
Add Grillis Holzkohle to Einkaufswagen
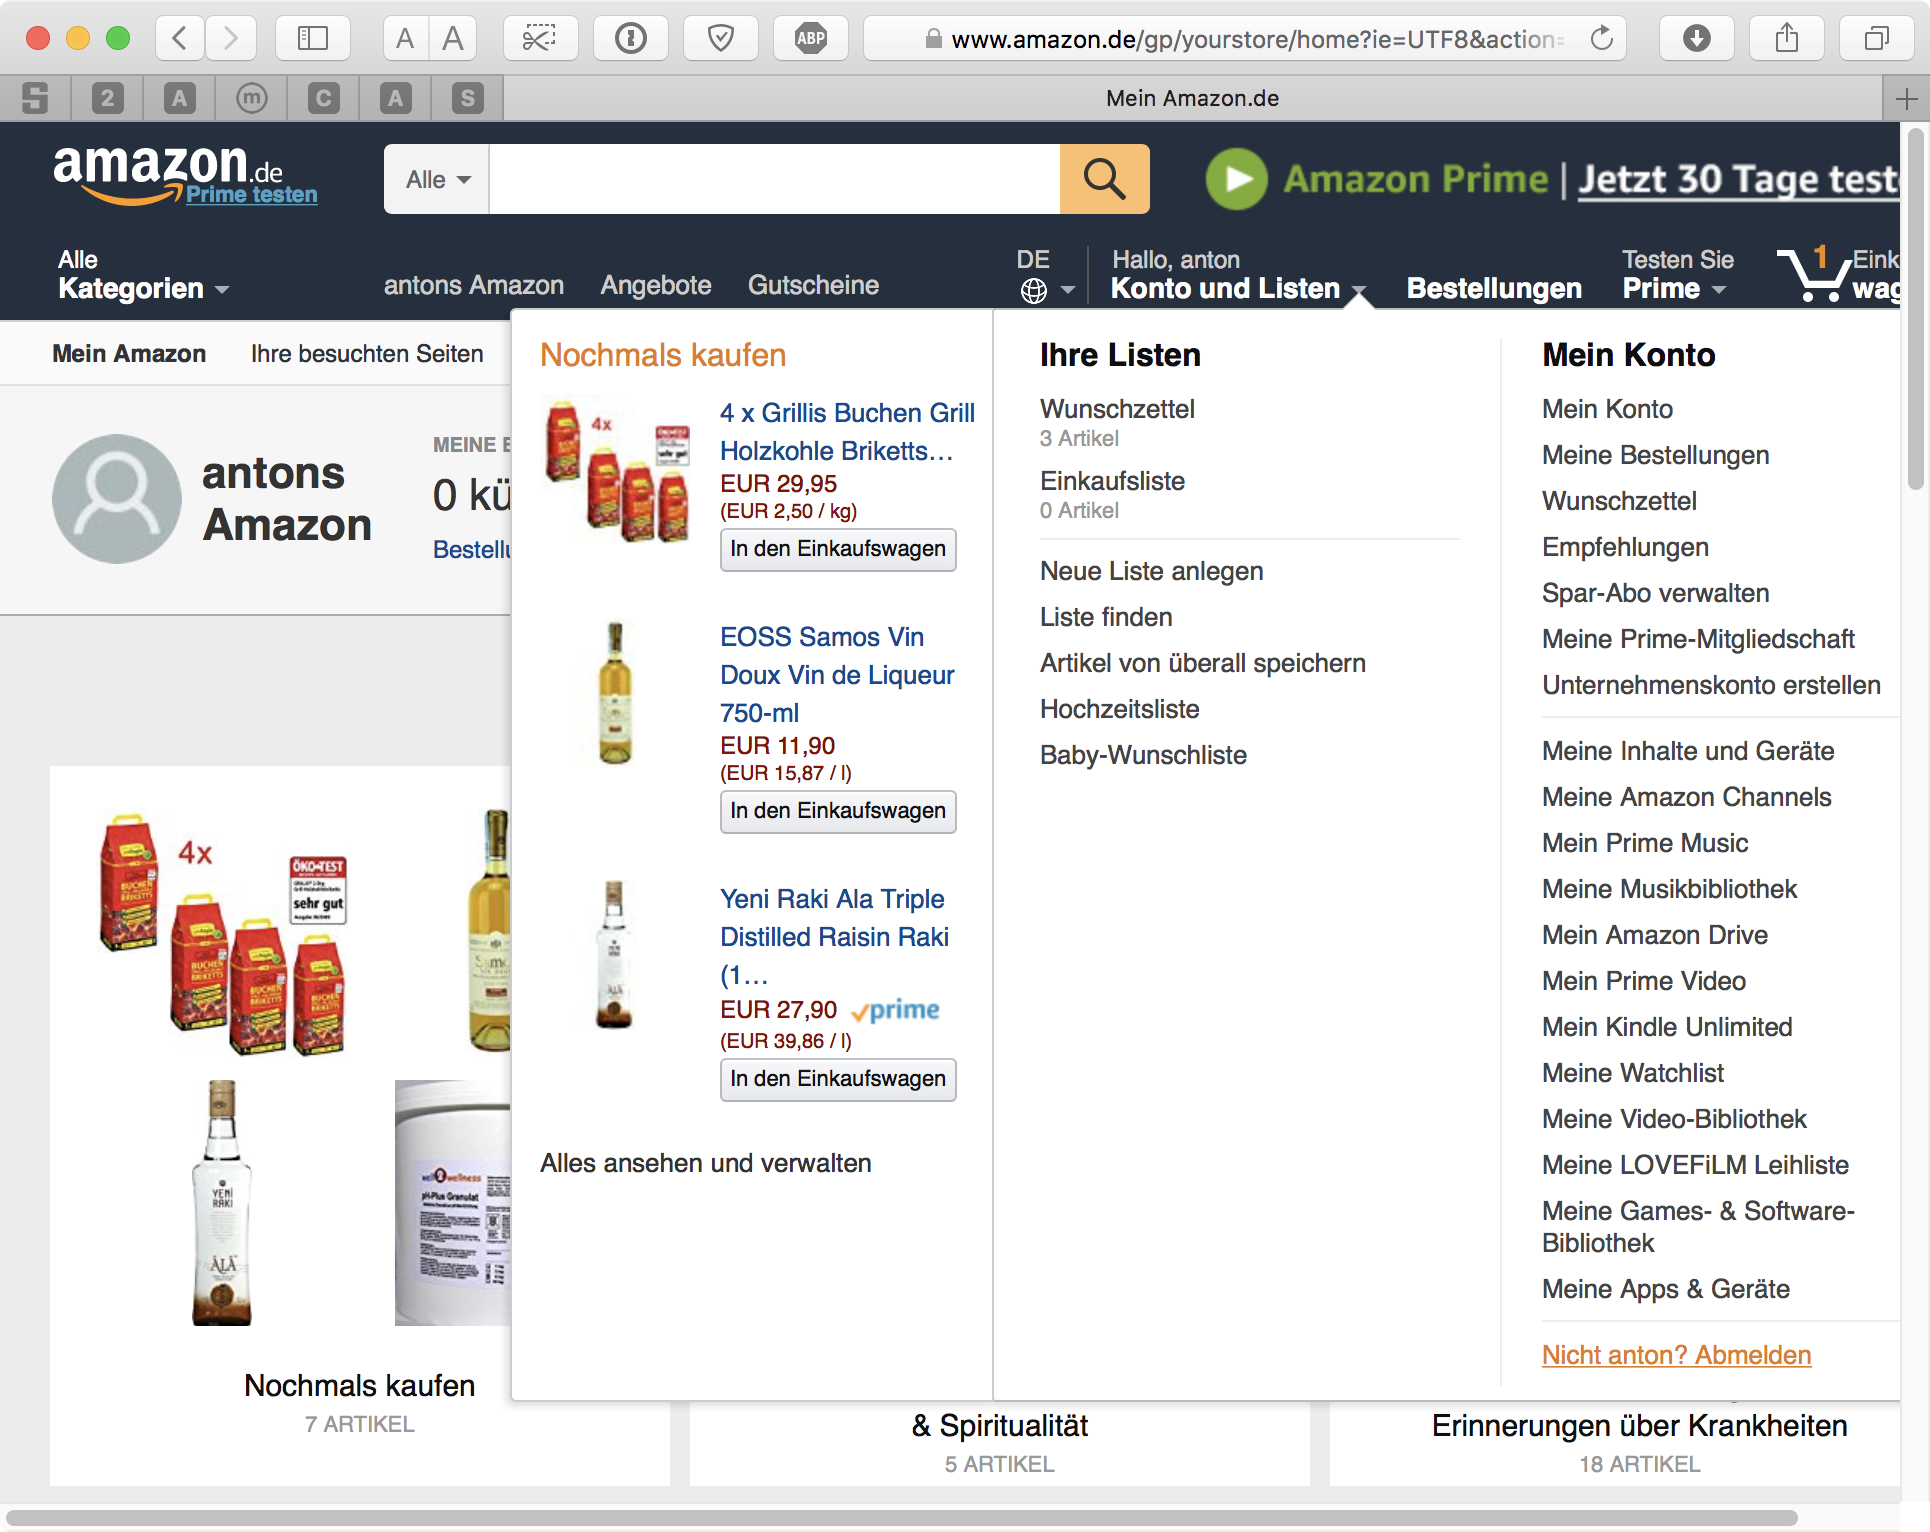(838, 549)
